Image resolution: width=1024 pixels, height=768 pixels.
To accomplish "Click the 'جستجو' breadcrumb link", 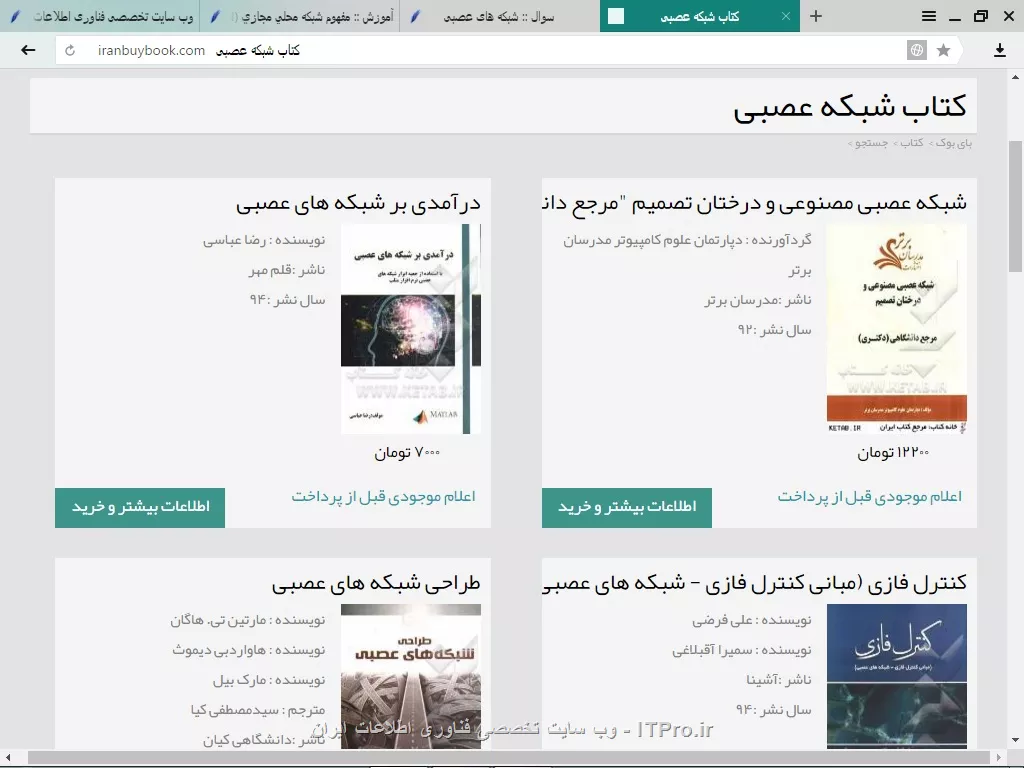I will coord(872,143).
